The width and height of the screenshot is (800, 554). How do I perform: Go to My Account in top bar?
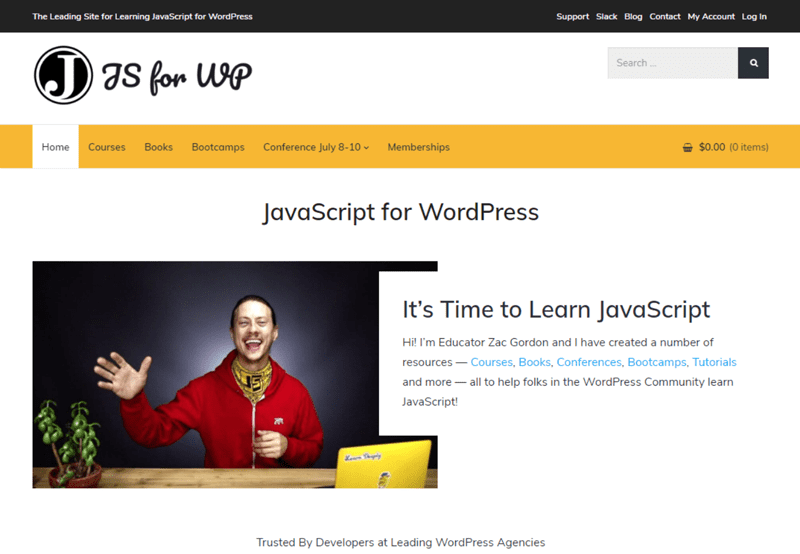tap(711, 16)
